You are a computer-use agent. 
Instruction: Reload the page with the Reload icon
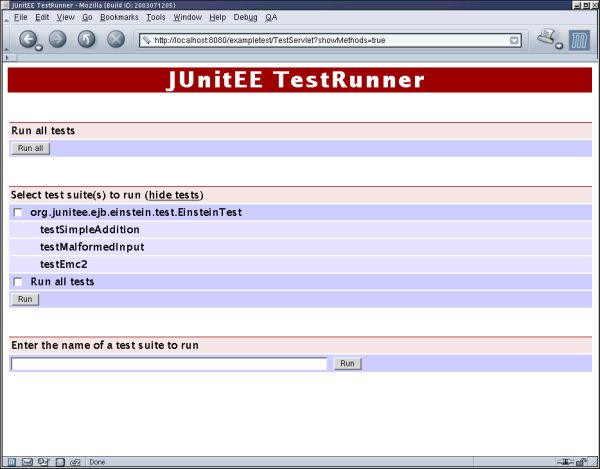[x=86, y=39]
